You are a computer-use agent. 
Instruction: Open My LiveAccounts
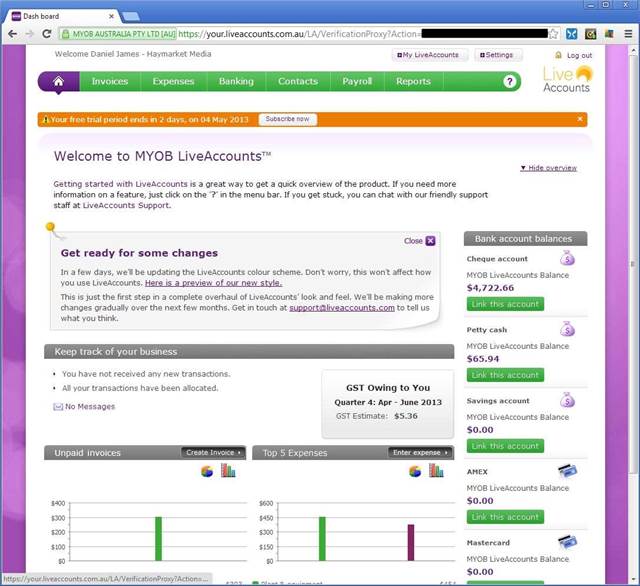pos(430,55)
